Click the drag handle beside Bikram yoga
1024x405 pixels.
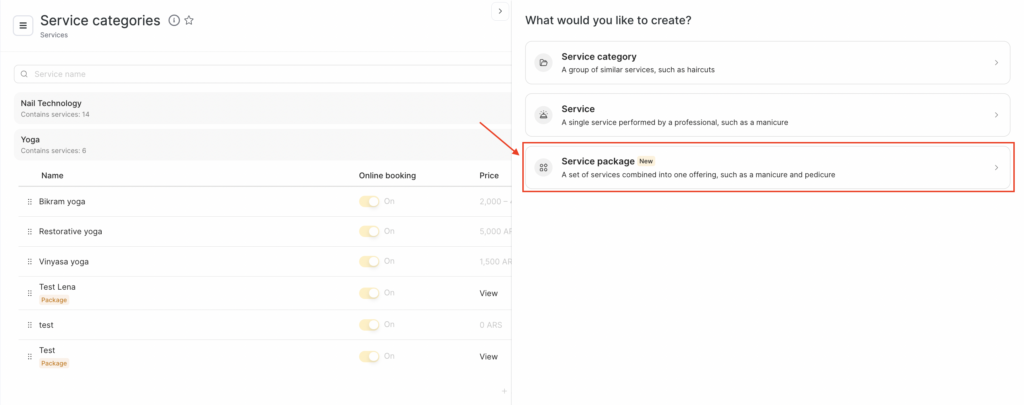pyautogui.click(x=29, y=202)
